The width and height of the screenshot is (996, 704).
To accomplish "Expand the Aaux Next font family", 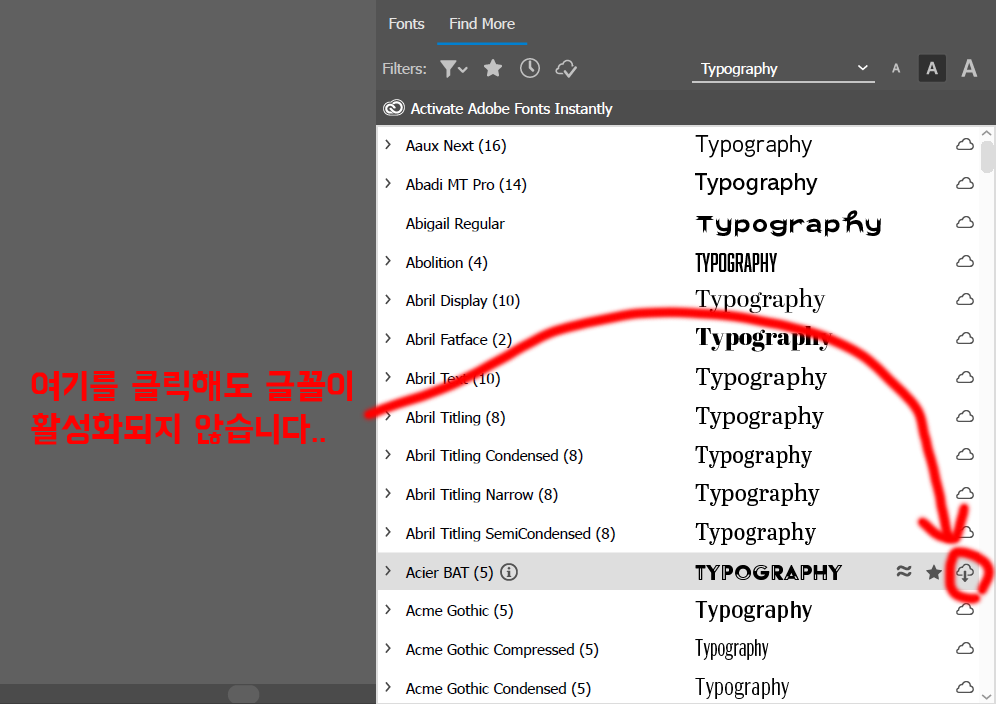I will (388, 145).
